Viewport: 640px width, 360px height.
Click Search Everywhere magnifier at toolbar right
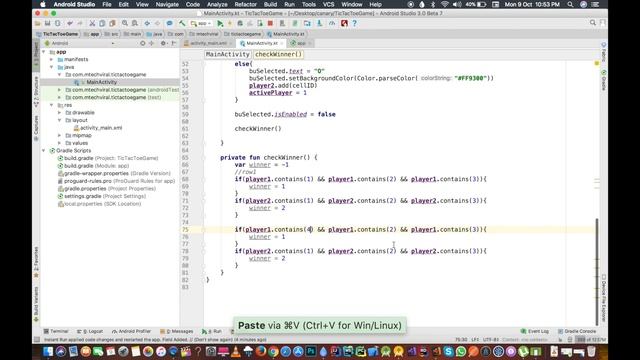pyautogui.click(x=593, y=23)
